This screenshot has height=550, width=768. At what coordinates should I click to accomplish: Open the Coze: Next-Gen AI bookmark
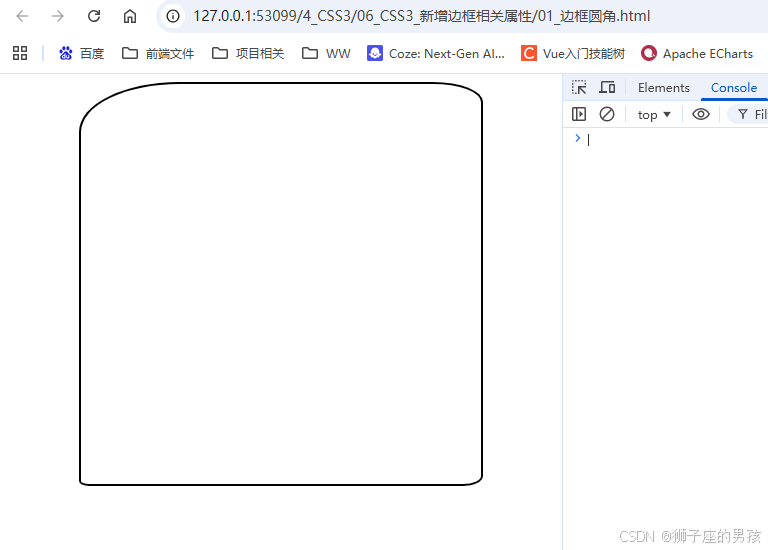coord(435,53)
